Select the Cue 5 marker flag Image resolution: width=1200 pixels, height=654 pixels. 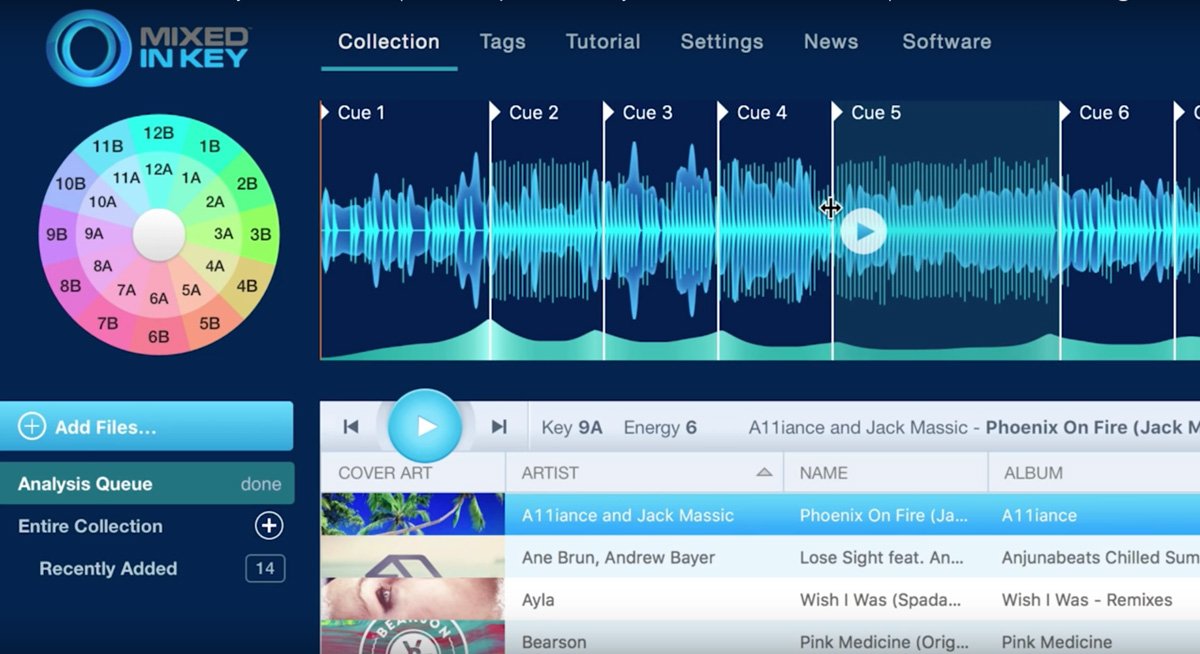click(838, 113)
